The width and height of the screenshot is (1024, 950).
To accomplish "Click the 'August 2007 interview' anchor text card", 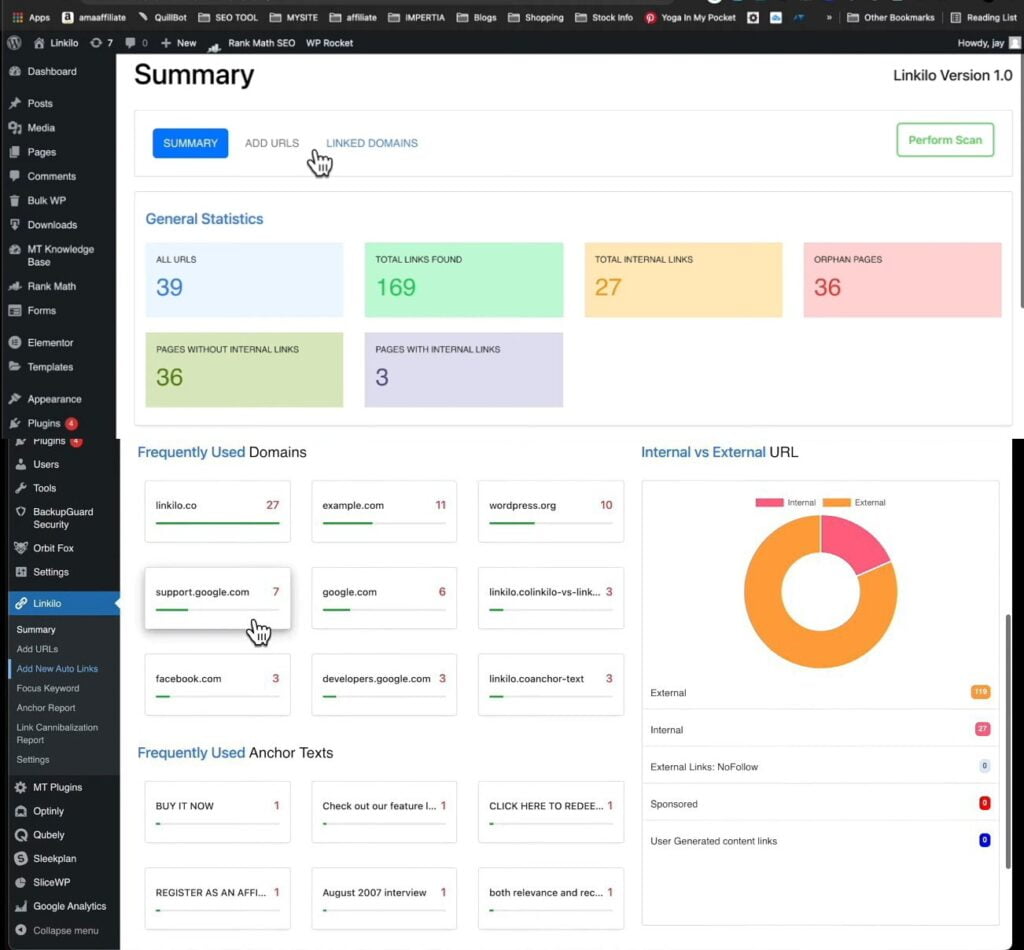I will tap(384, 898).
